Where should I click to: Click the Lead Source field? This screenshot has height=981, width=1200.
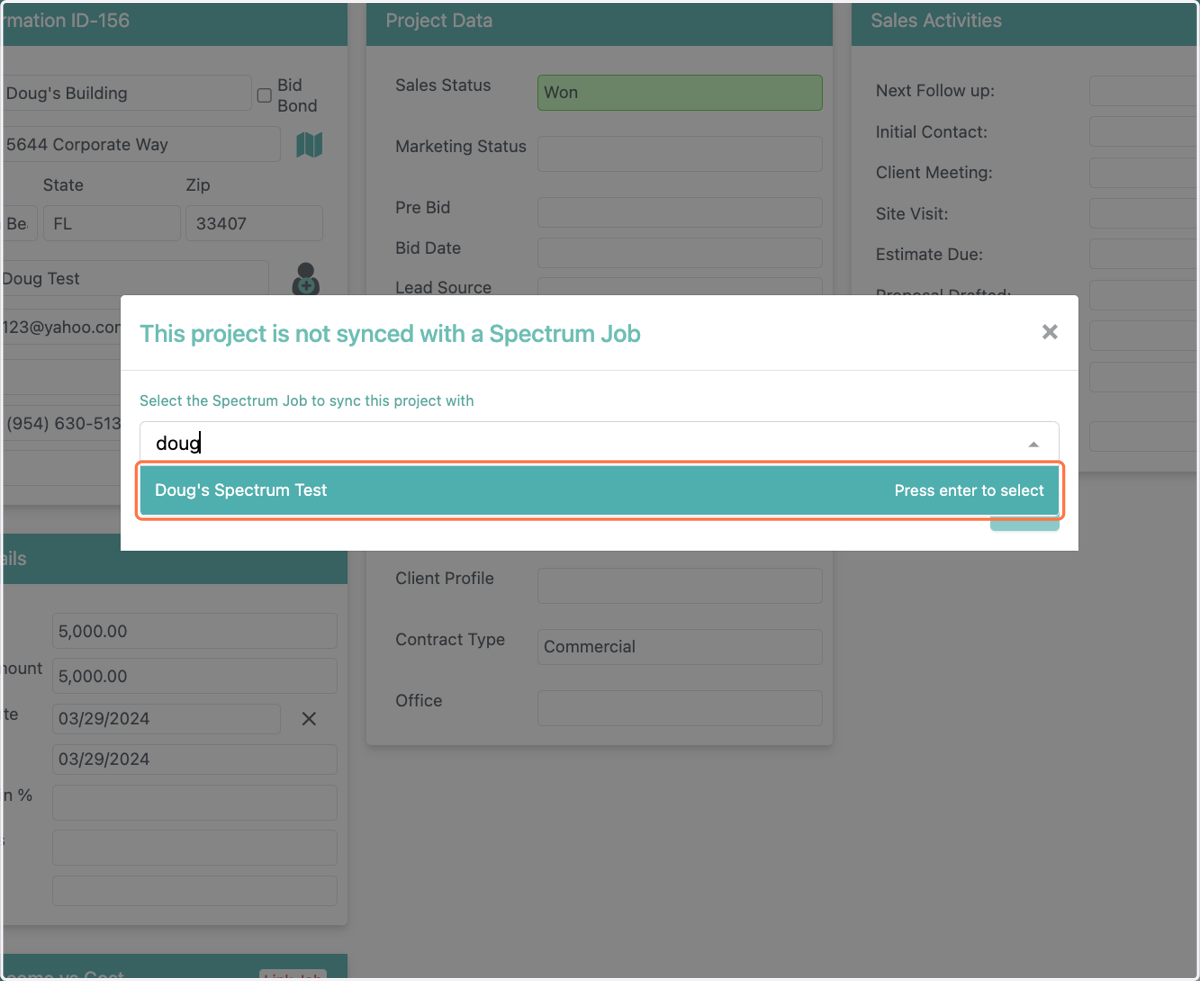680,287
